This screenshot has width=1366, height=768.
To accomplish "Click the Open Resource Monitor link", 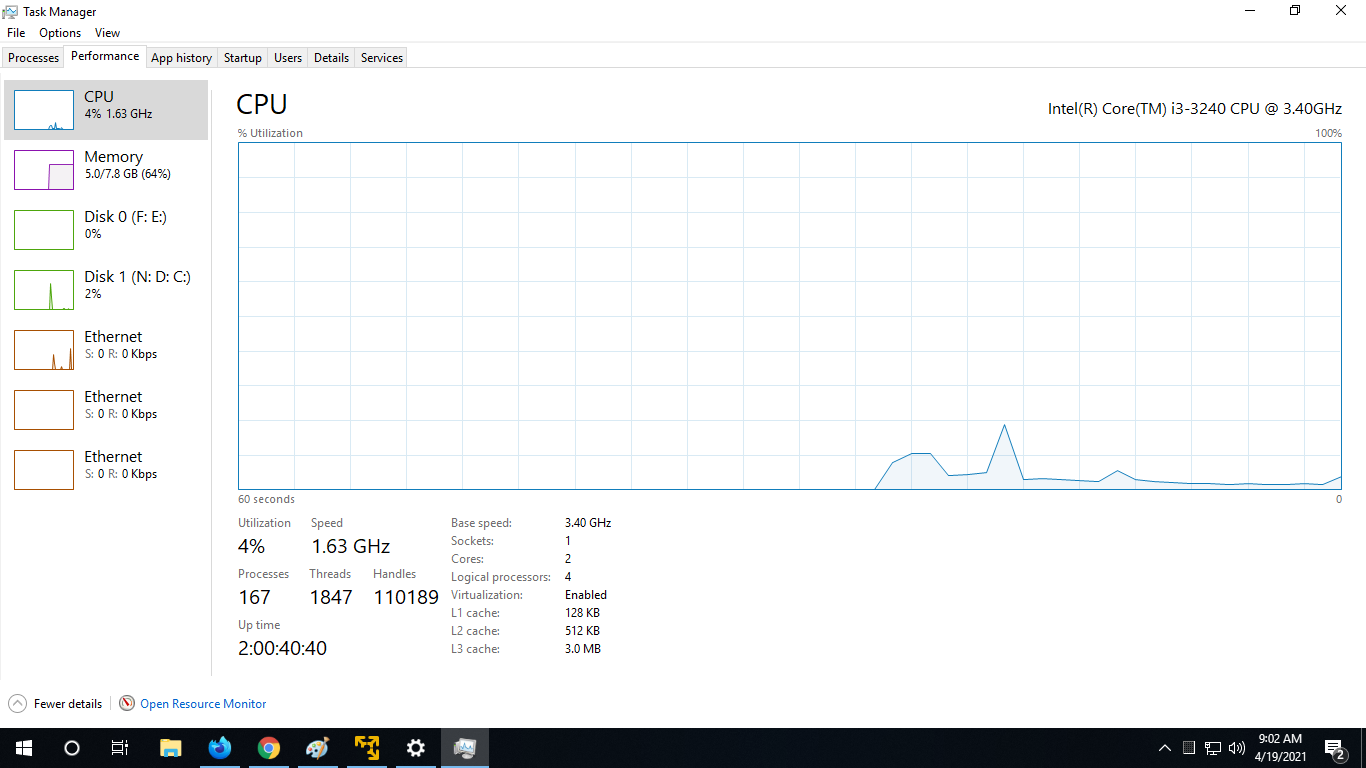I will [x=203, y=704].
